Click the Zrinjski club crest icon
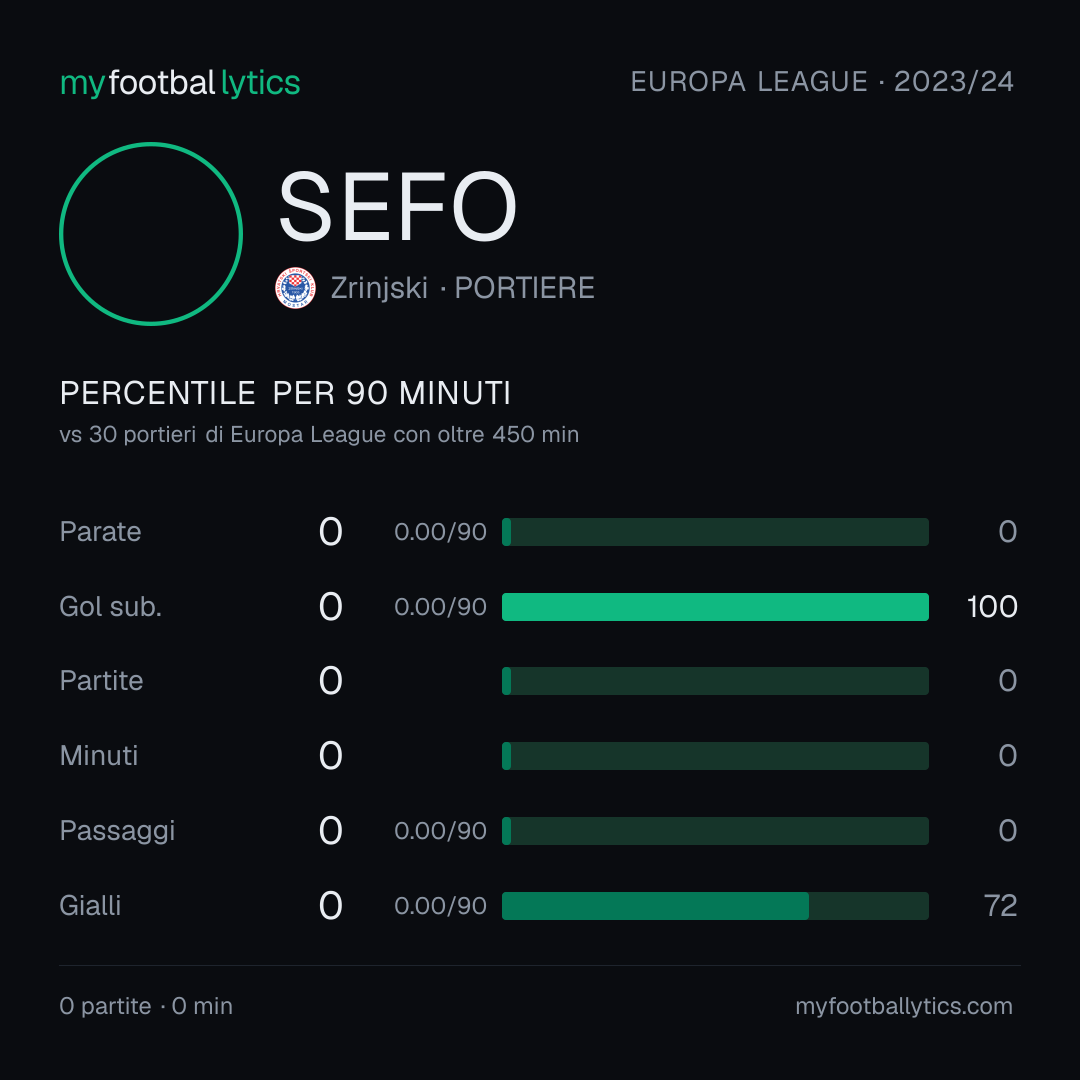This screenshot has width=1080, height=1080. pos(295,288)
